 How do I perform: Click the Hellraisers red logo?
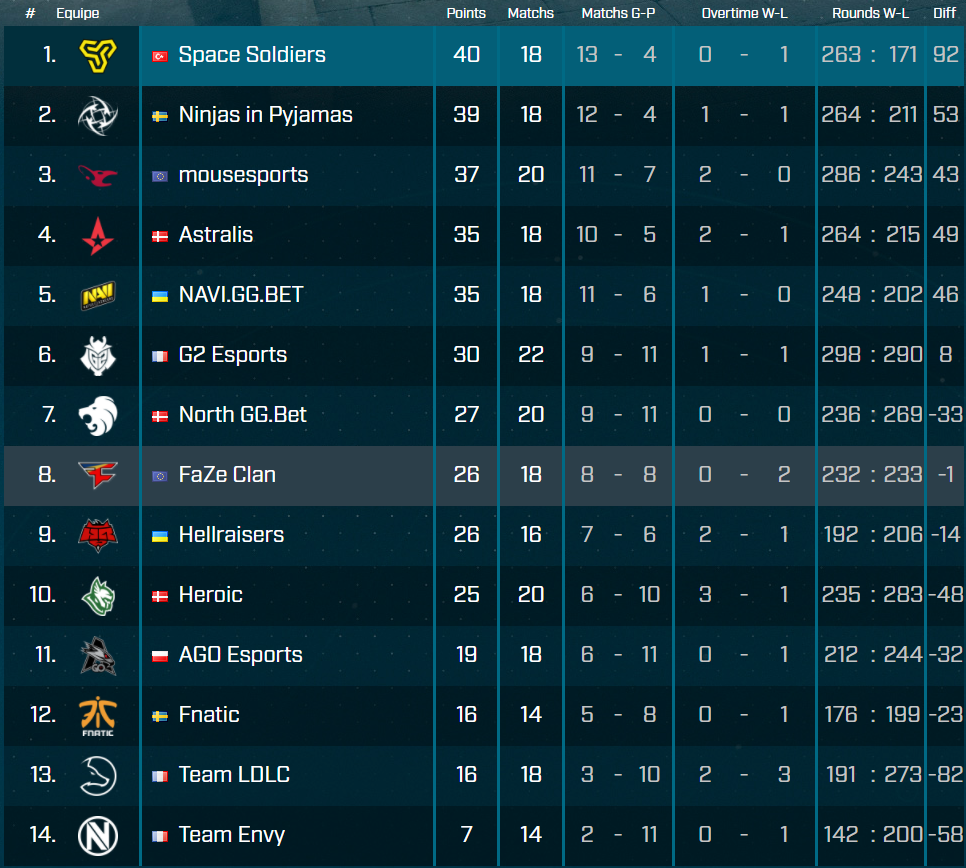point(98,535)
